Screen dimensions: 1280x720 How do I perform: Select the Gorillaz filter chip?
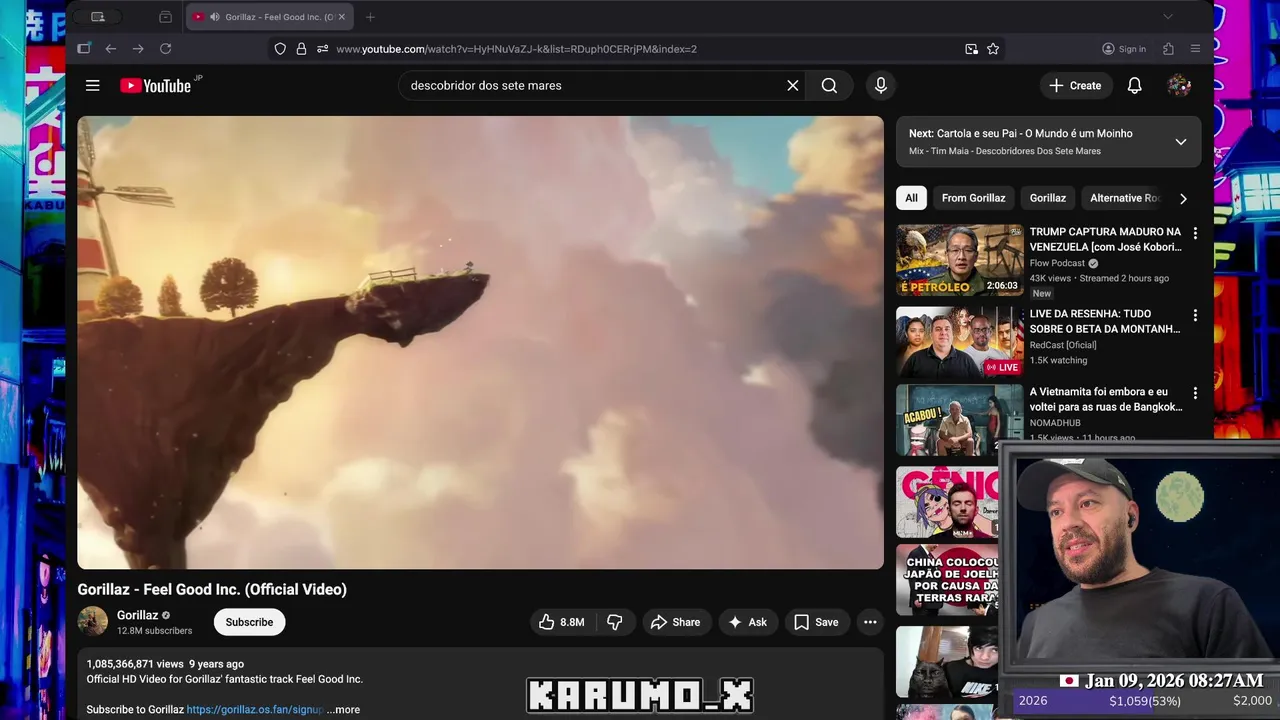pyautogui.click(x=1048, y=198)
